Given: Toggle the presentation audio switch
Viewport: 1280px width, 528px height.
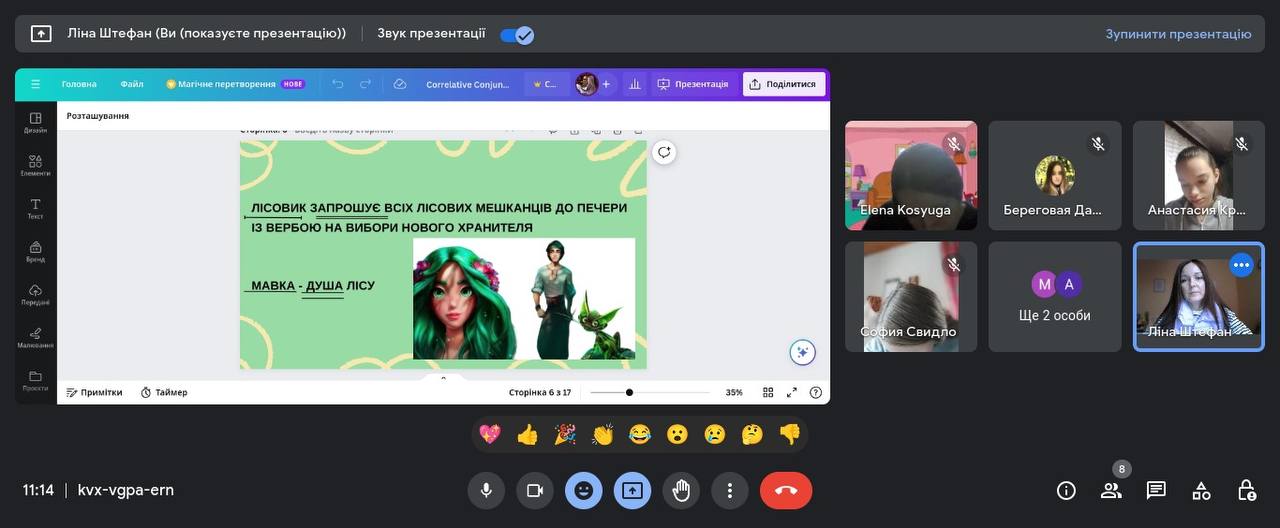Looking at the screenshot, I should coord(517,34).
